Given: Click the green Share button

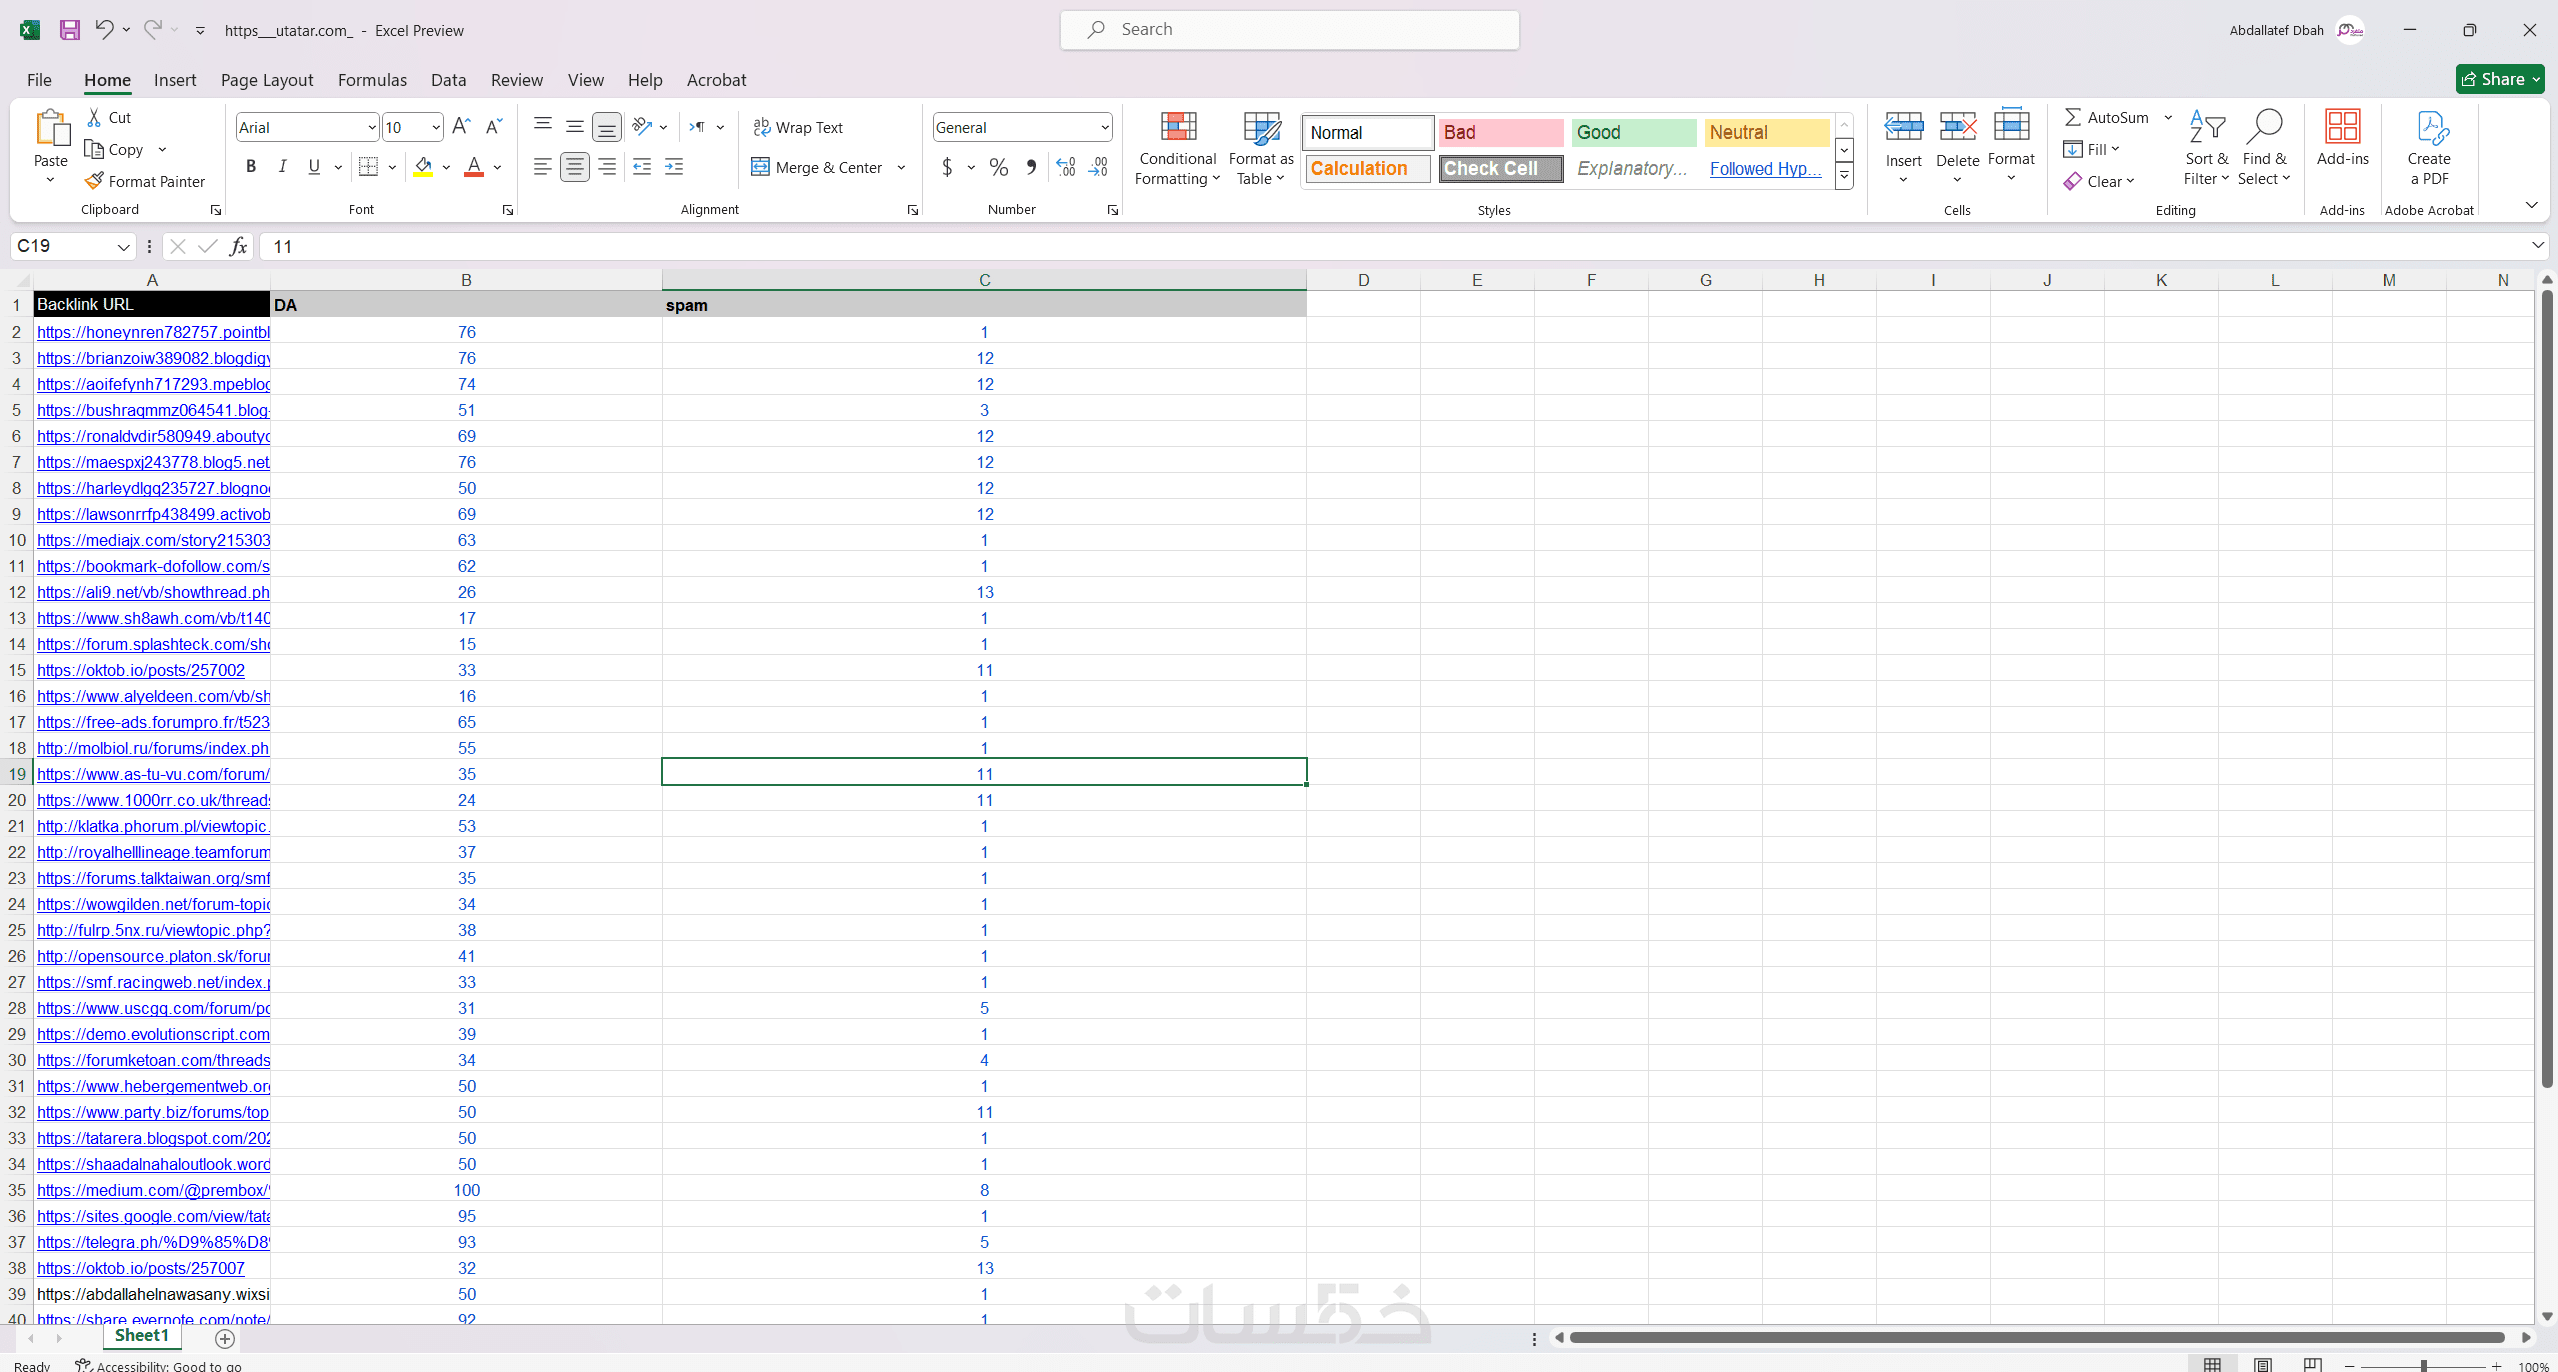Looking at the screenshot, I should [2499, 79].
